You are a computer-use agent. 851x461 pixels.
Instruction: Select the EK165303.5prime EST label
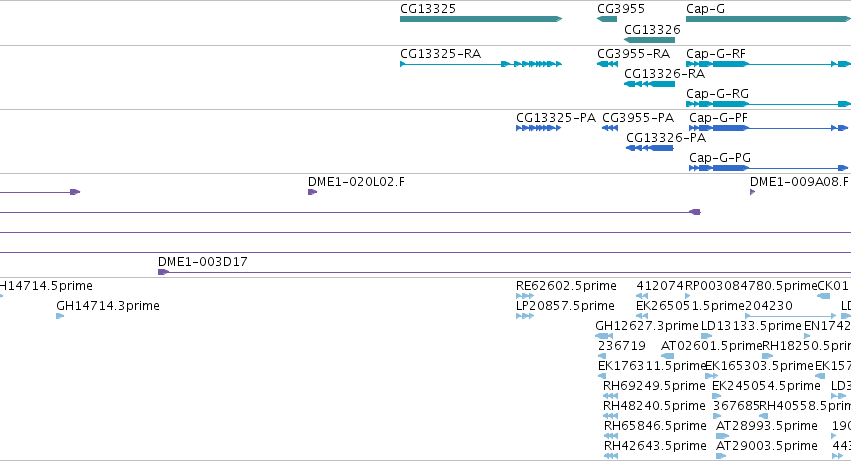pos(759,366)
